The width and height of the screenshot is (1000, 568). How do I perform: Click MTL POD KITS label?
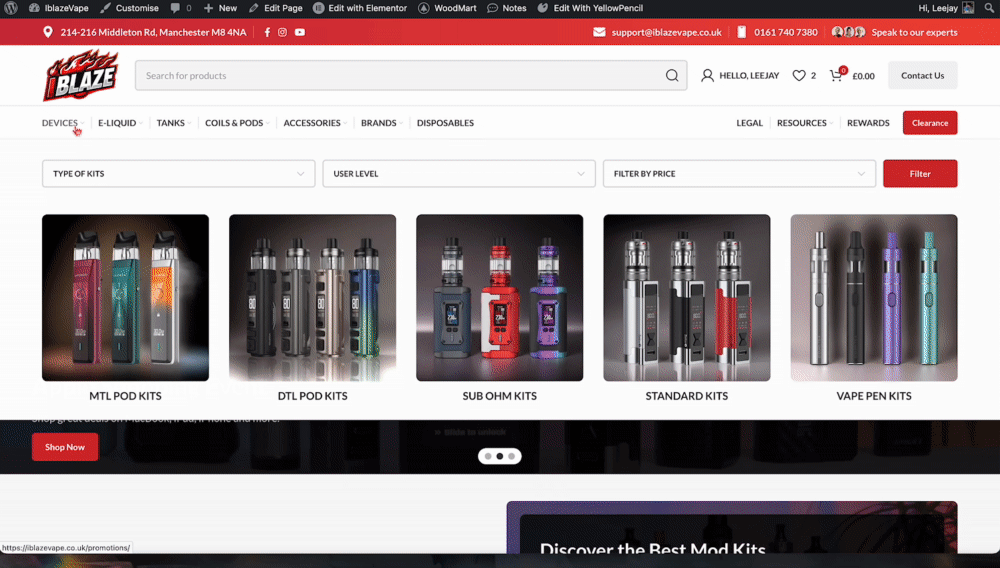[x=125, y=396]
